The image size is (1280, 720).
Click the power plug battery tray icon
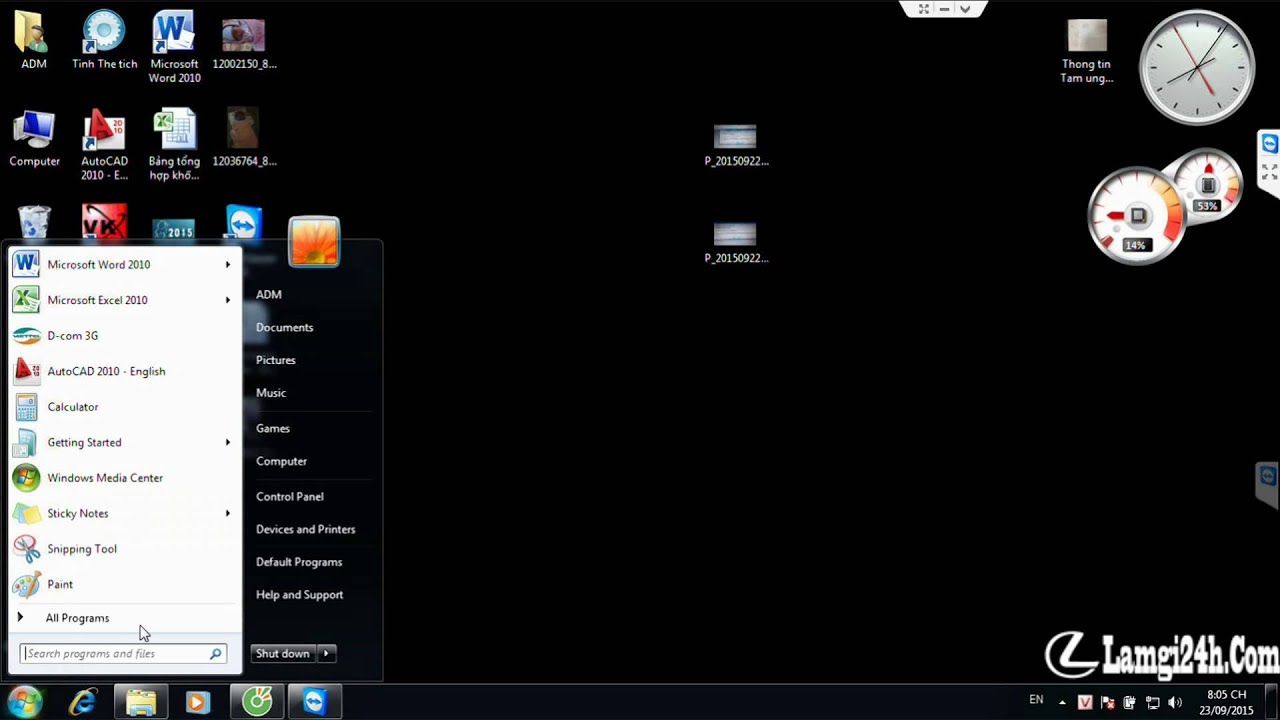click(x=1130, y=702)
